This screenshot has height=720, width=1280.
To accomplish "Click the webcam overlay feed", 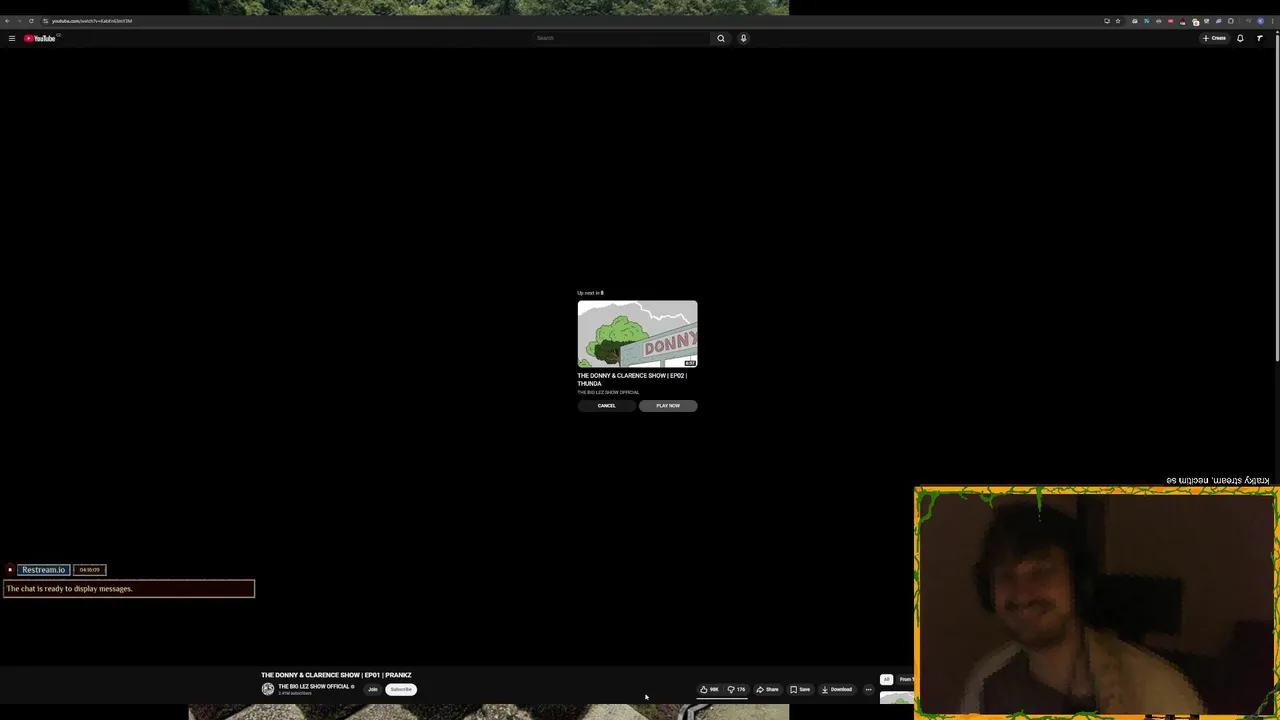I will pos(1096,602).
